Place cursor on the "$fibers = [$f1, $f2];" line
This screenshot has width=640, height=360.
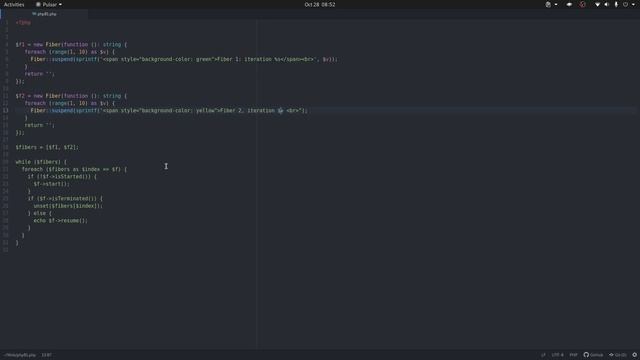[x=47, y=147]
